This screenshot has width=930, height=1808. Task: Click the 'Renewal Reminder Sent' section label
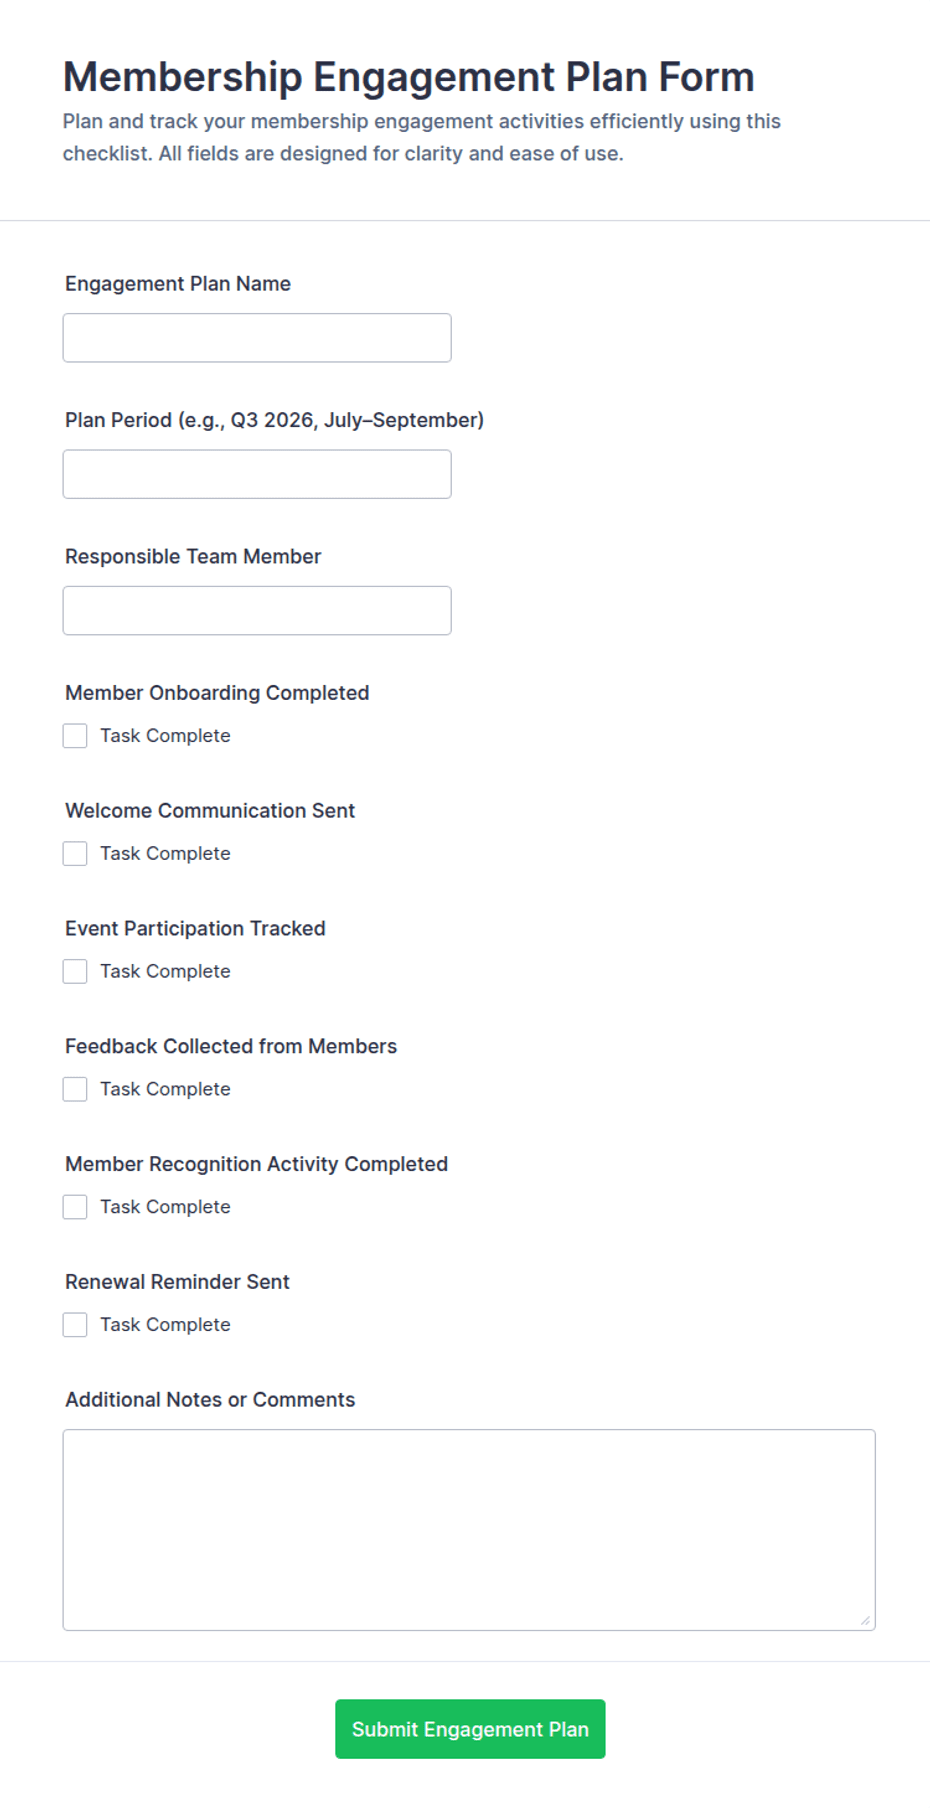pyautogui.click(x=177, y=1282)
